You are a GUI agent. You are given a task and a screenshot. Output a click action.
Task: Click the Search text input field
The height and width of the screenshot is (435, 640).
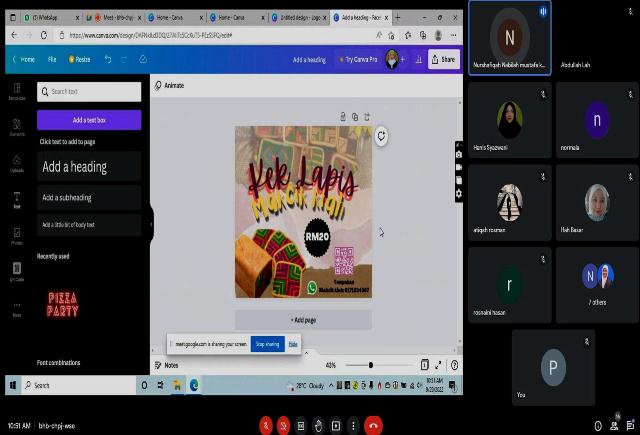tap(89, 91)
